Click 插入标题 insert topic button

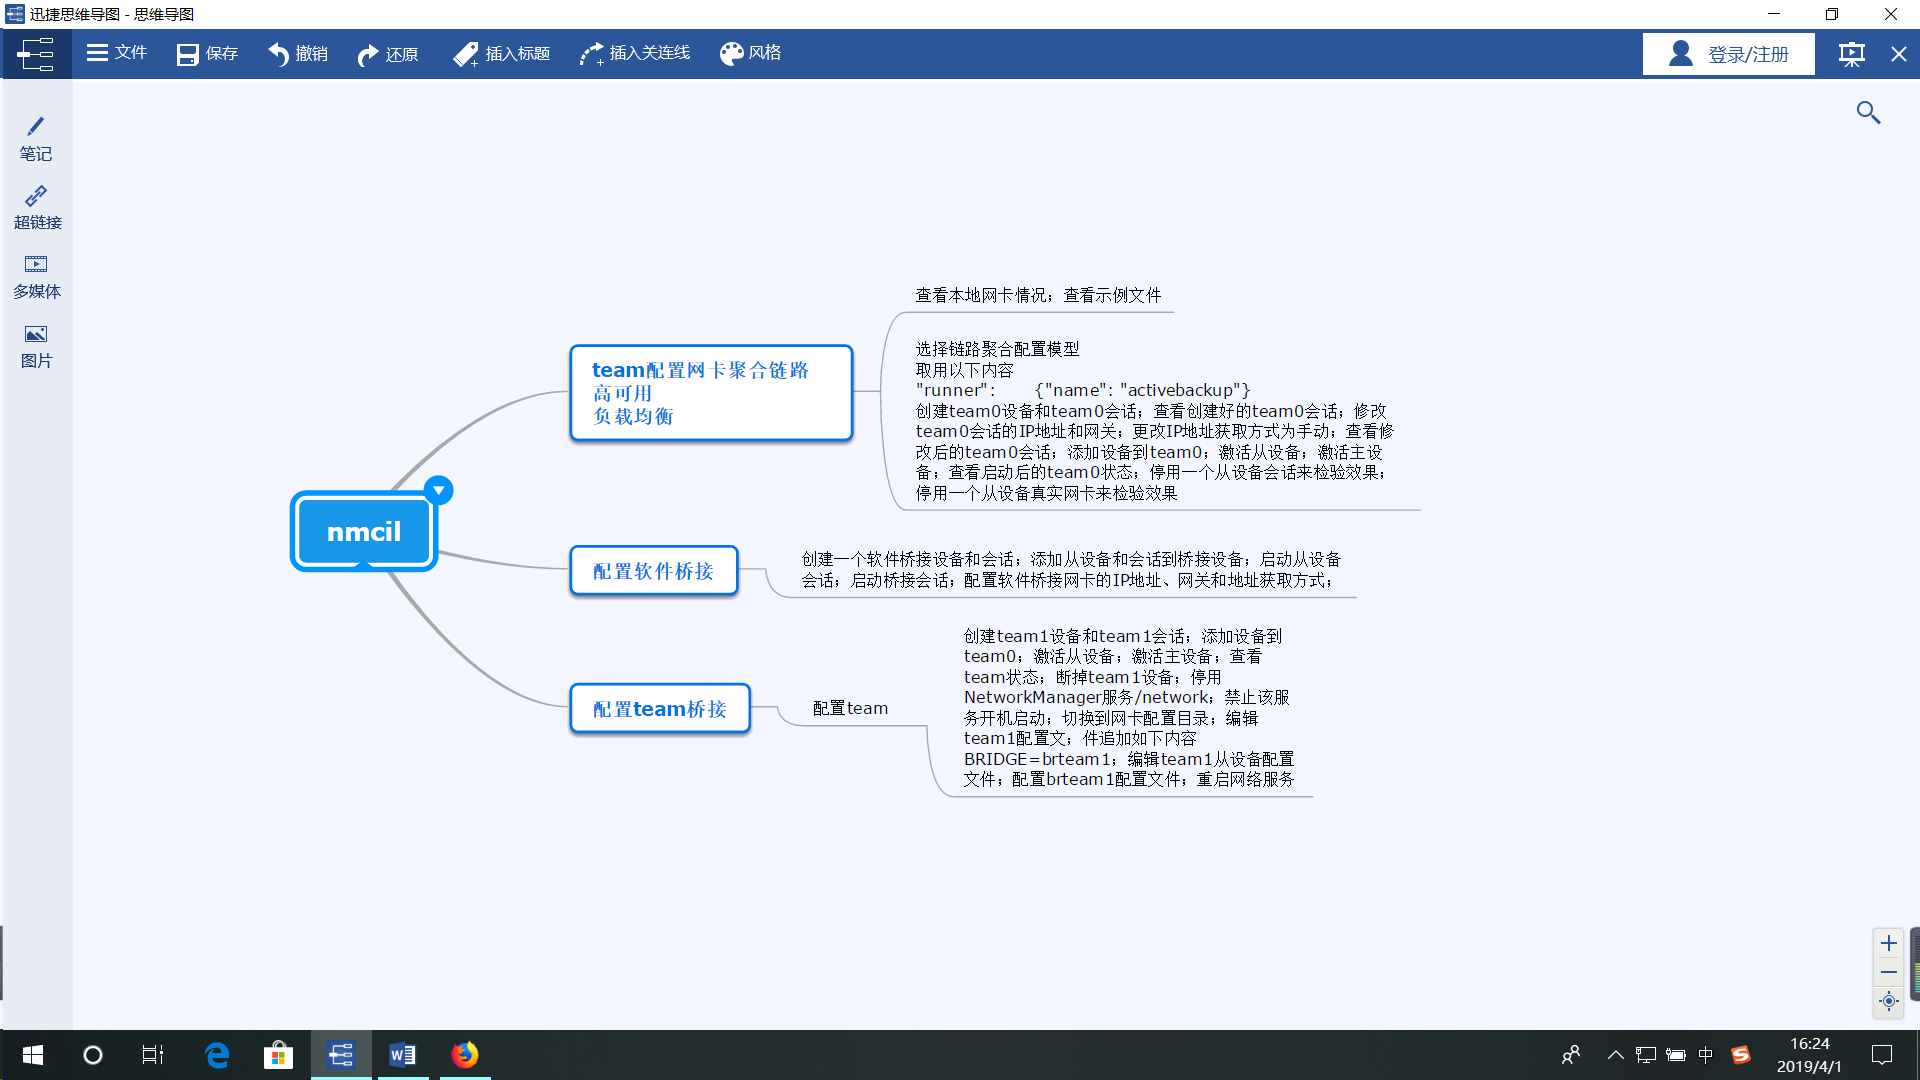pos(502,54)
